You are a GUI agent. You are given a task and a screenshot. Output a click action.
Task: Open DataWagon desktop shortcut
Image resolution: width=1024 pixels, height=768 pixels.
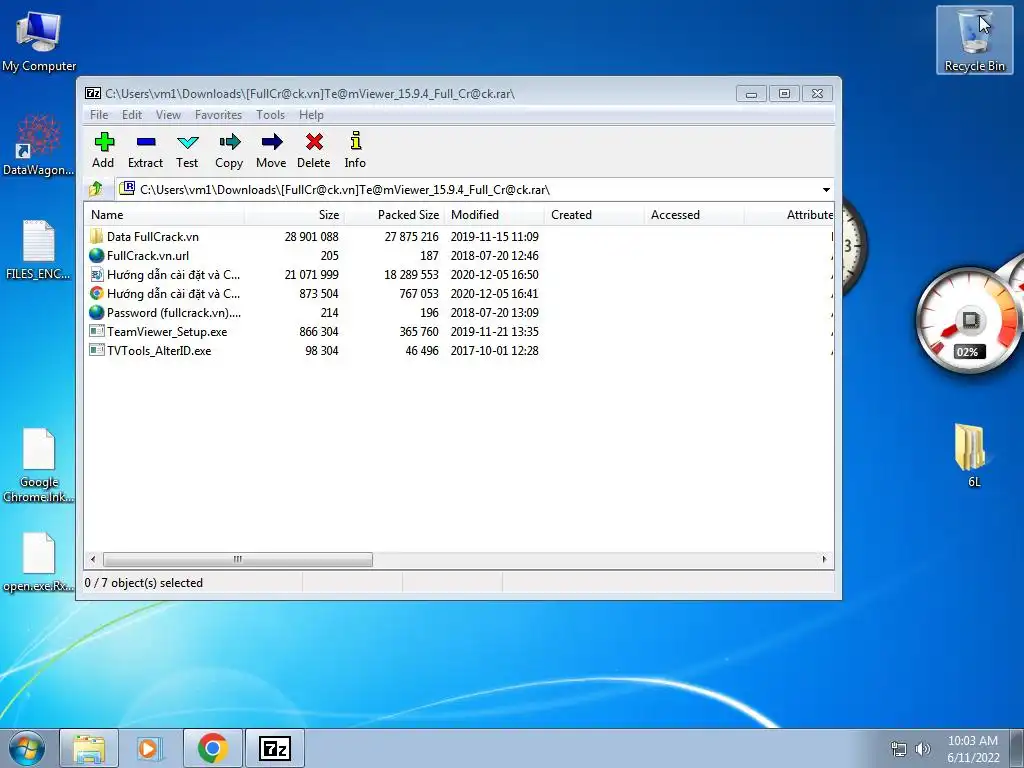click(x=39, y=145)
